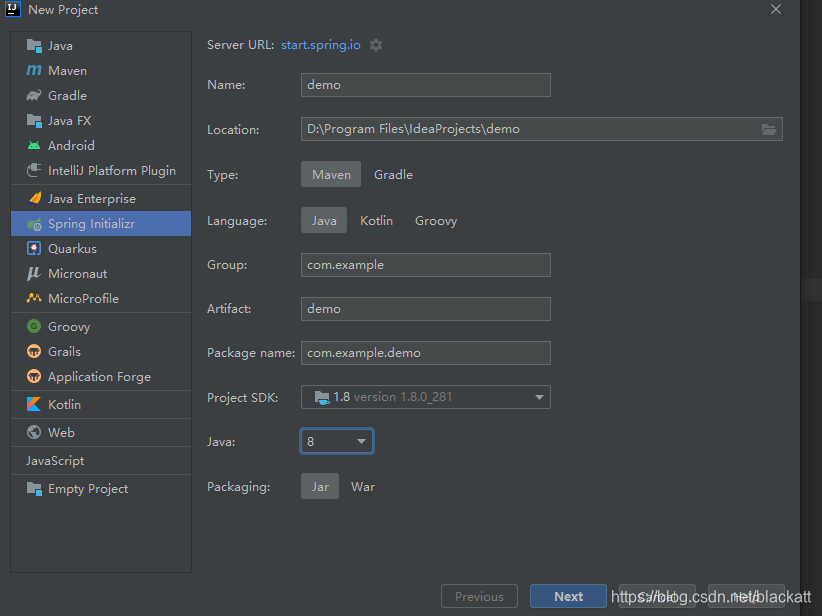Image resolution: width=822 pixels, height=616 pixels.
Task: Open the start.spring.io link
Action: tap(321, 45)
